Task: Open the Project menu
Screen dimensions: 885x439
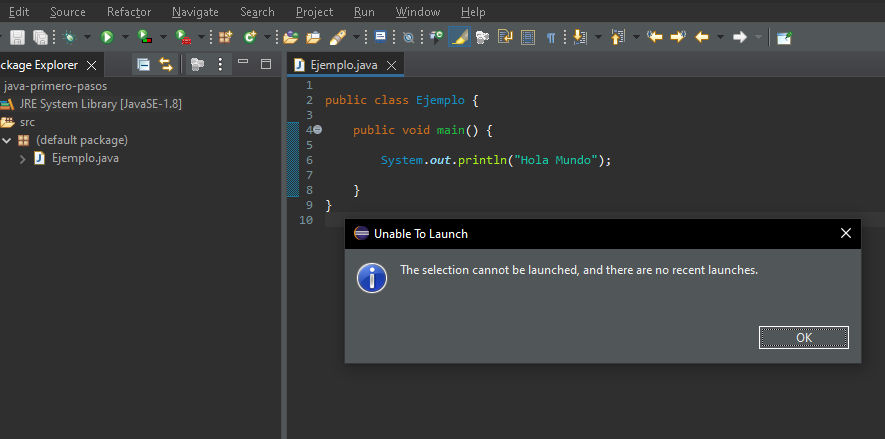Action: (x=314, y=12)
